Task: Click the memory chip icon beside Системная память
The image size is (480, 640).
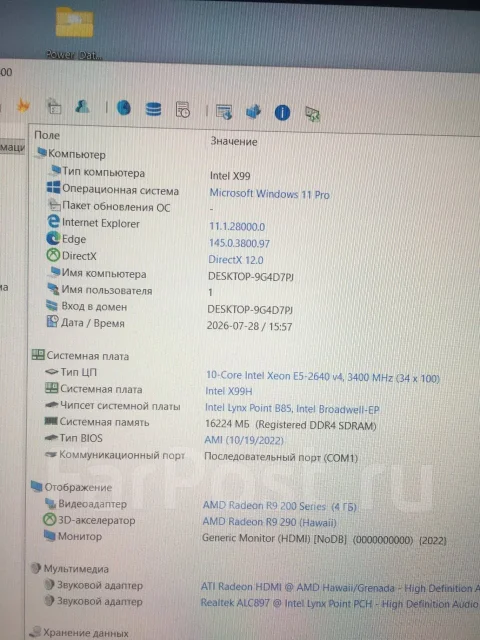Action: point(51,421)
